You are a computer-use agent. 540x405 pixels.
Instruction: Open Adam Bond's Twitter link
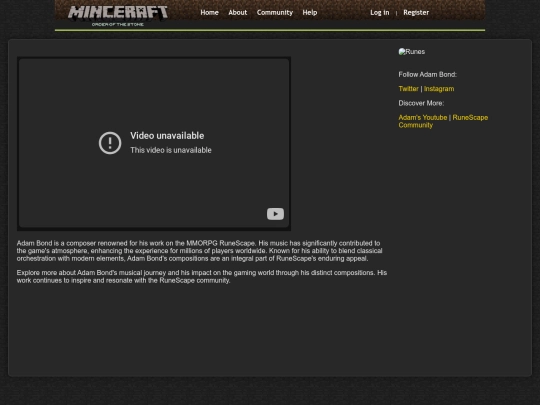tap(408, 89)
